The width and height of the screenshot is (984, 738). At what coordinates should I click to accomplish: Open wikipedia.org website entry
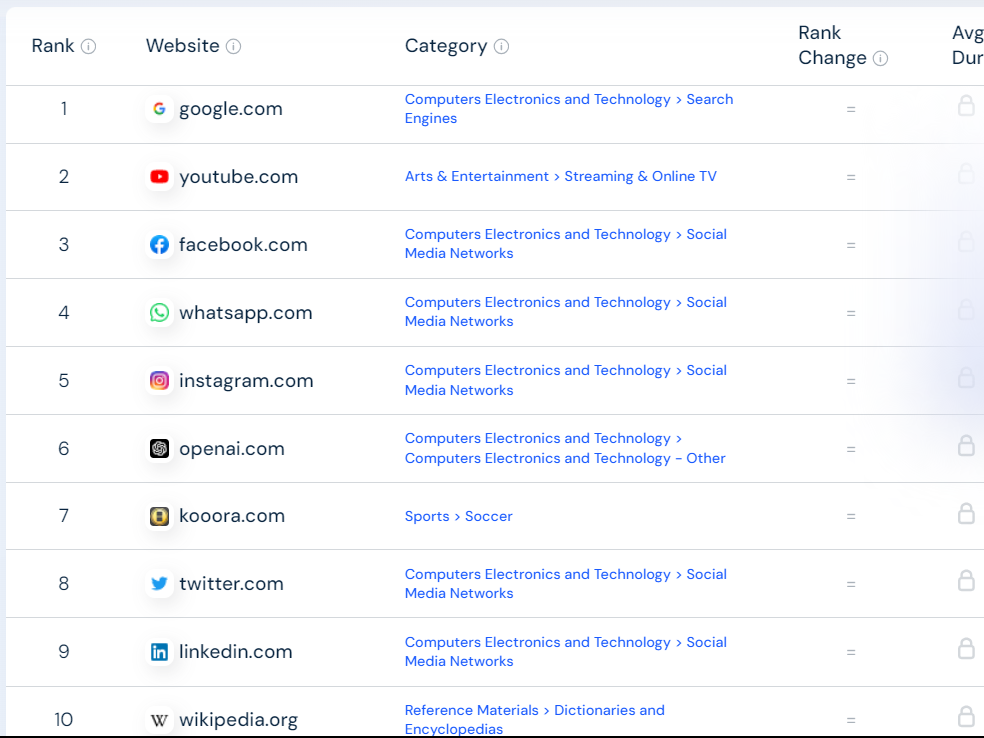[238, 720]
